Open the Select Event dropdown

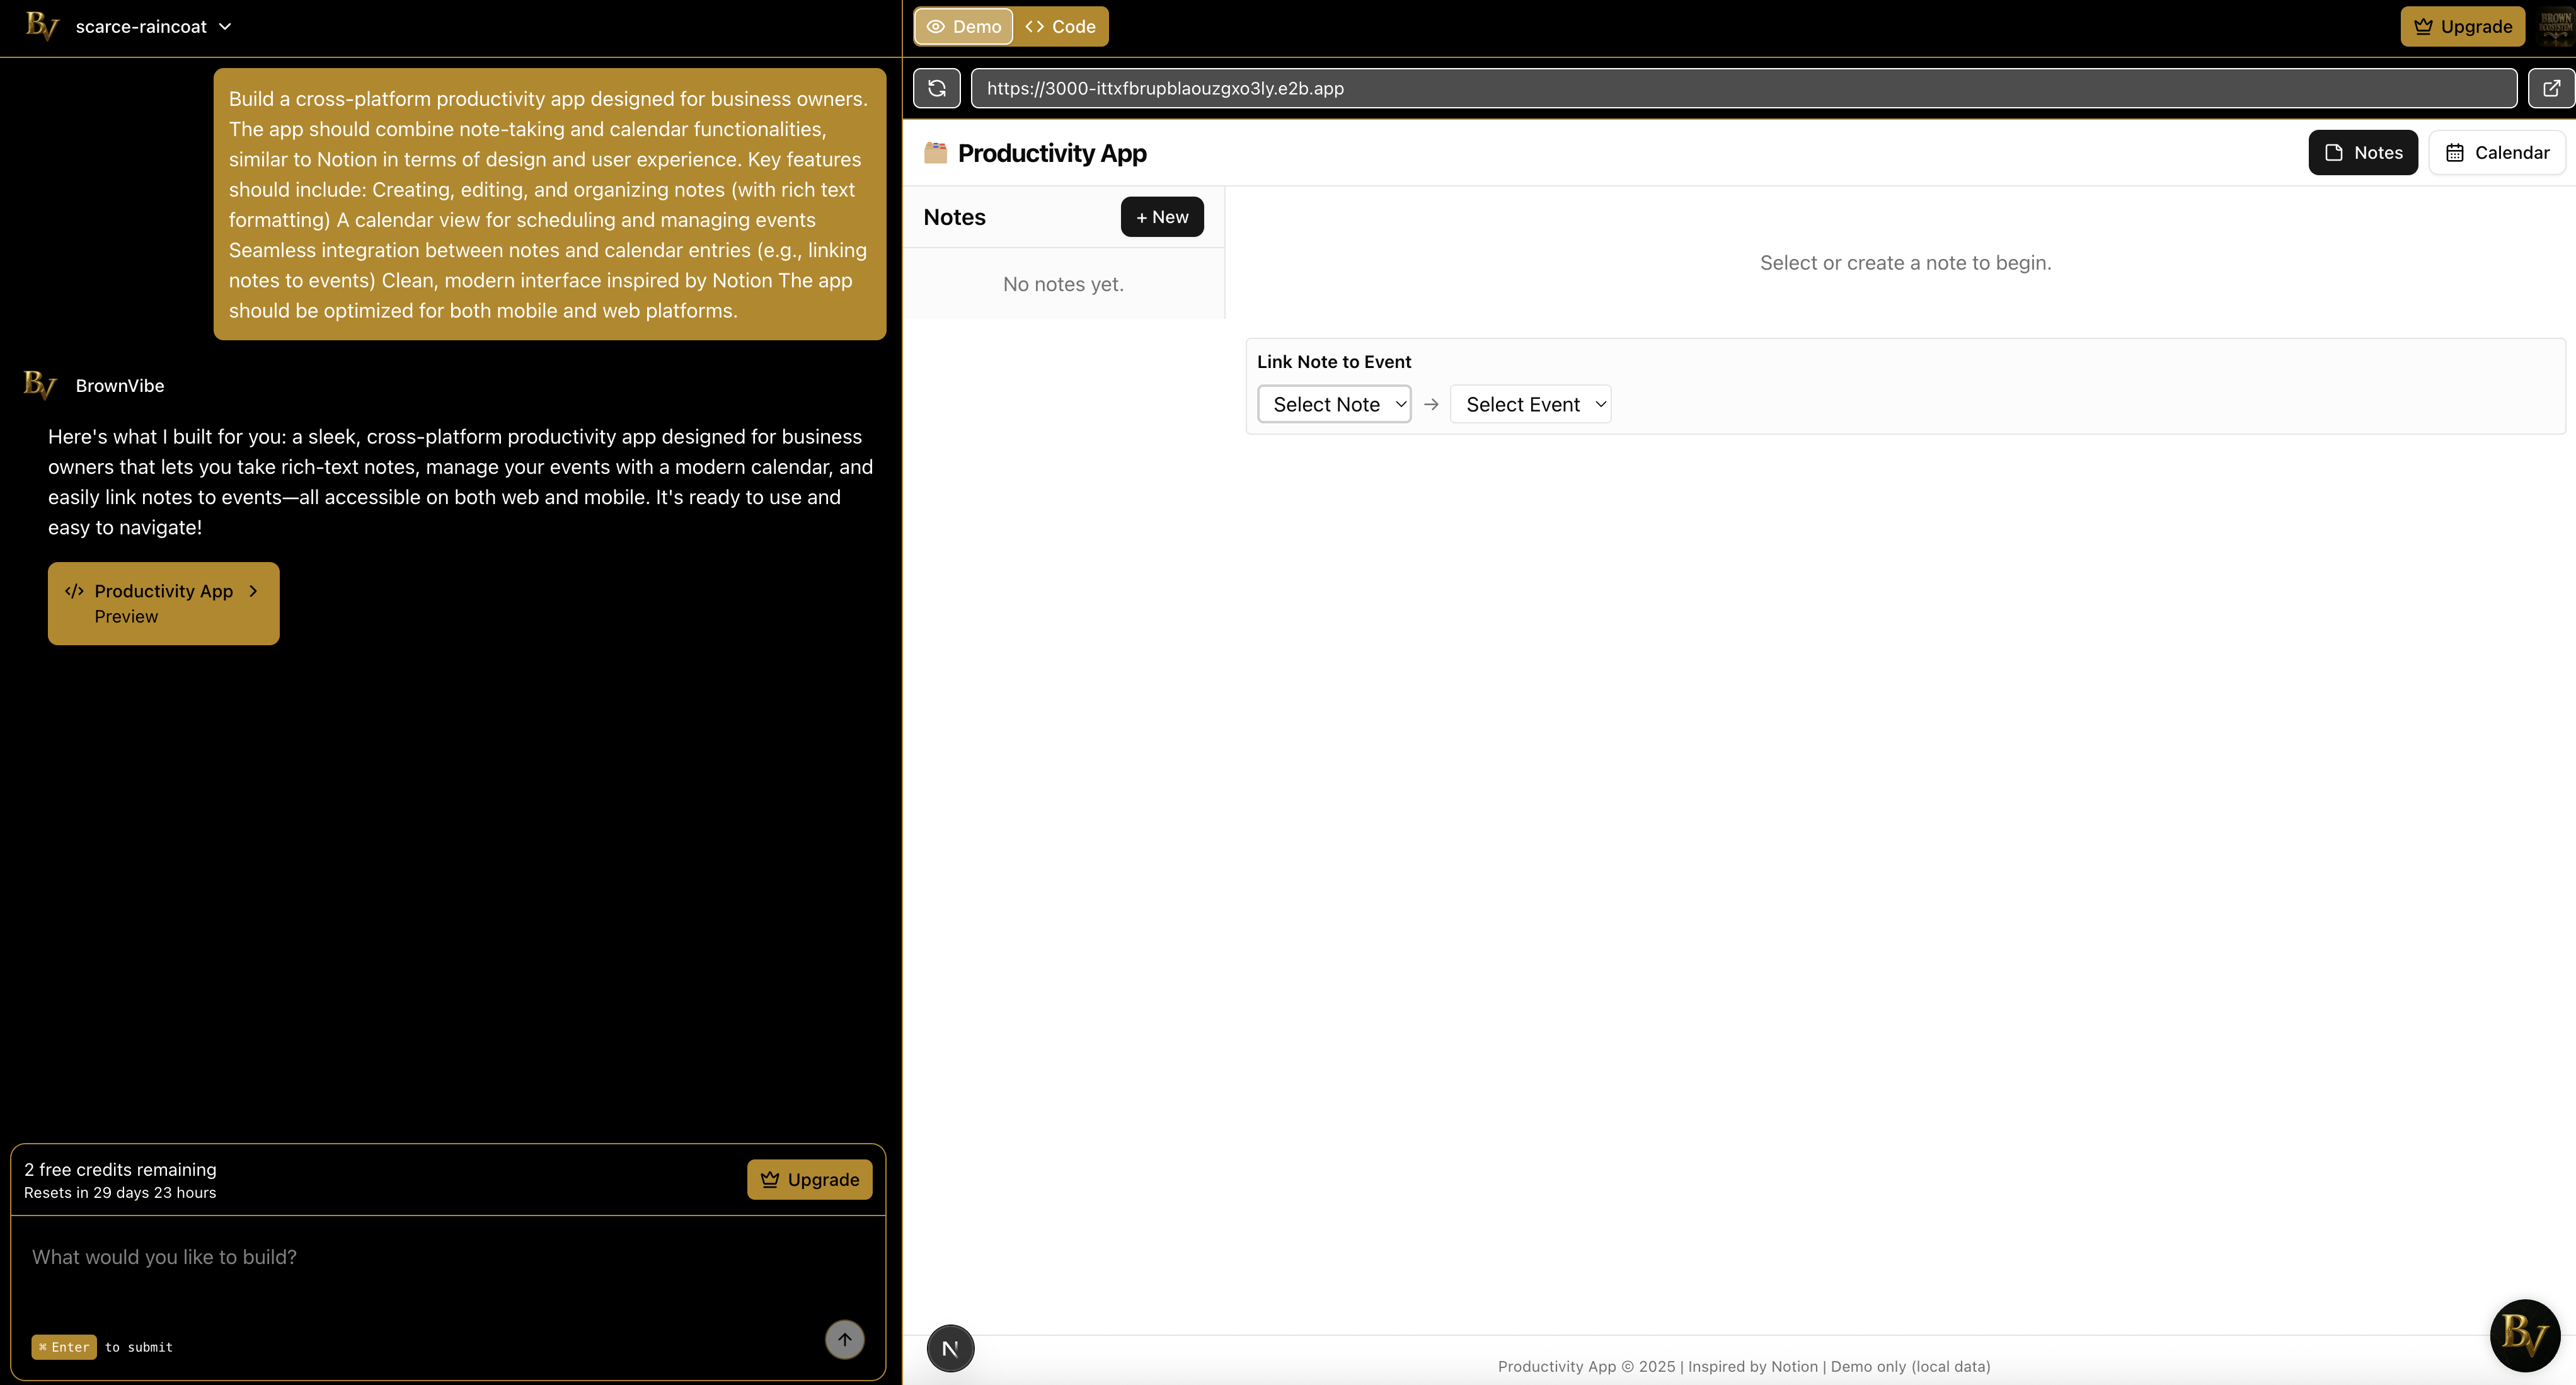[x=1530, y=404]
